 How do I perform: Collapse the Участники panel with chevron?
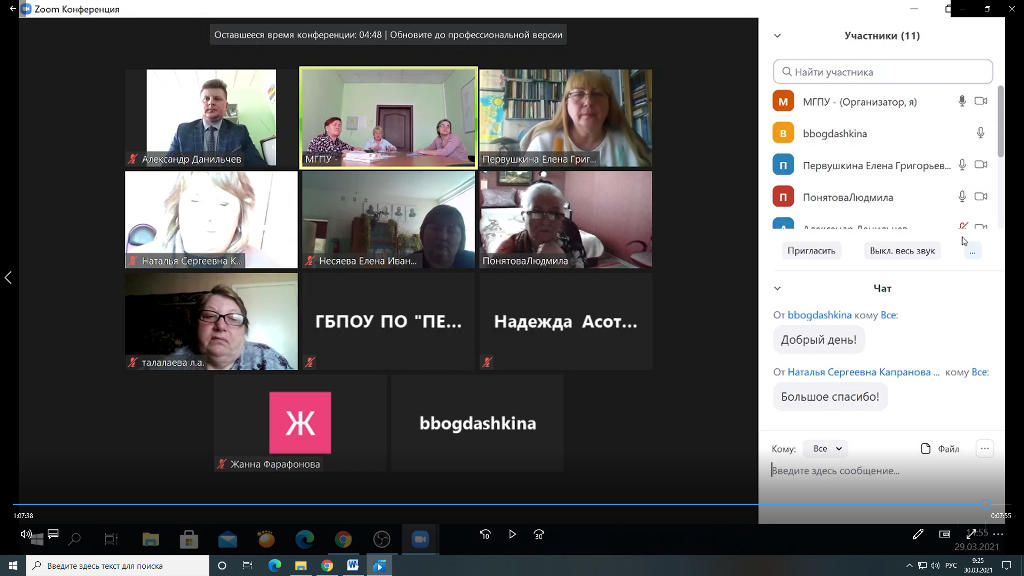pyautogui.click(x=777, y=36)
